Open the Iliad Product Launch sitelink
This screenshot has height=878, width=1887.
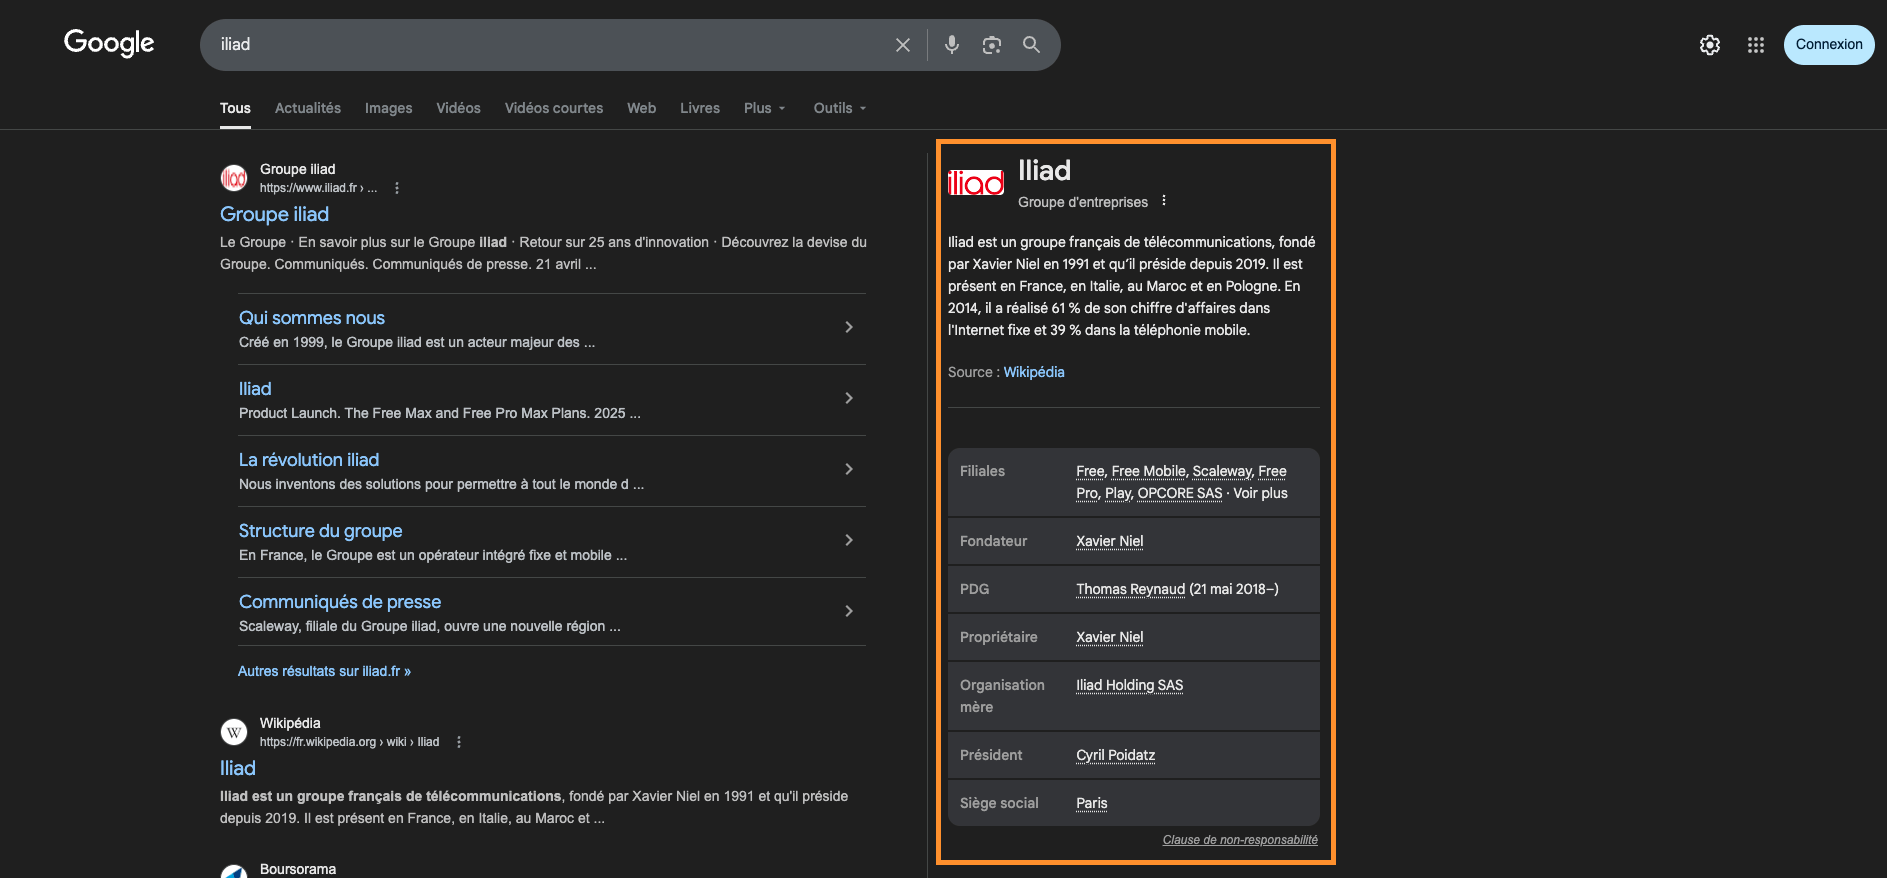tap(255, 389)
